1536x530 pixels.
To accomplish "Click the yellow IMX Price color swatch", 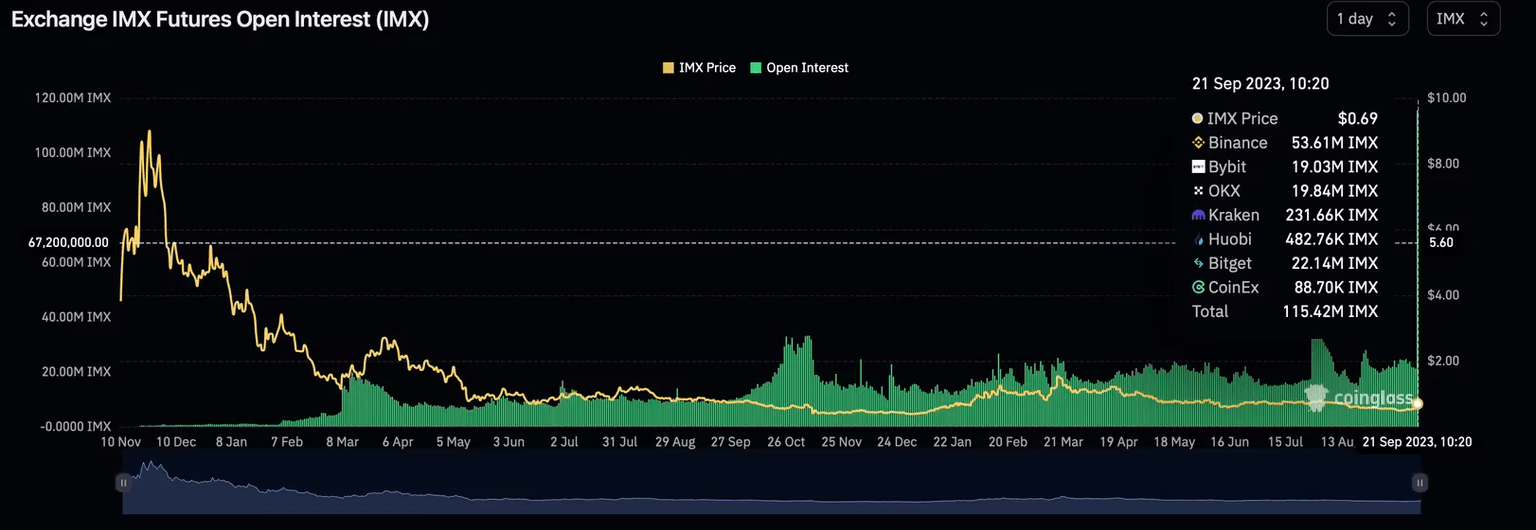I will tap(668, 68).
